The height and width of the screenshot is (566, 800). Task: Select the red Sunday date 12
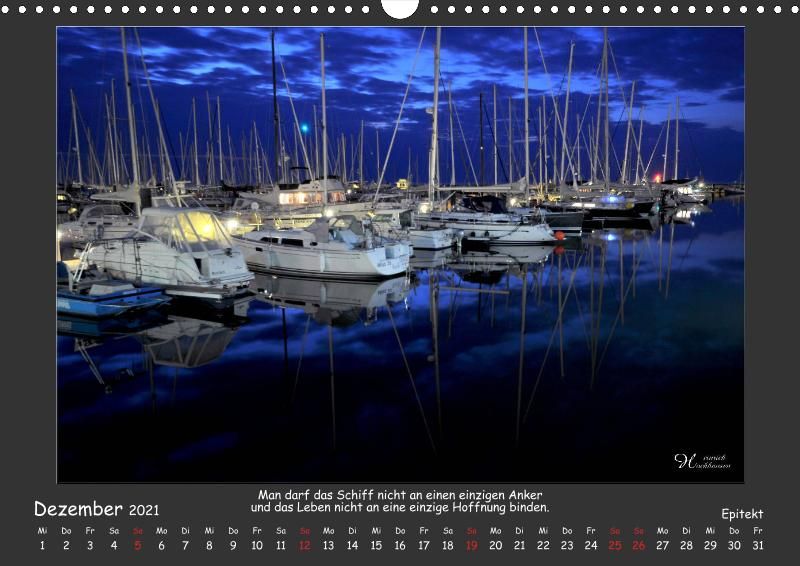(305, 545)
